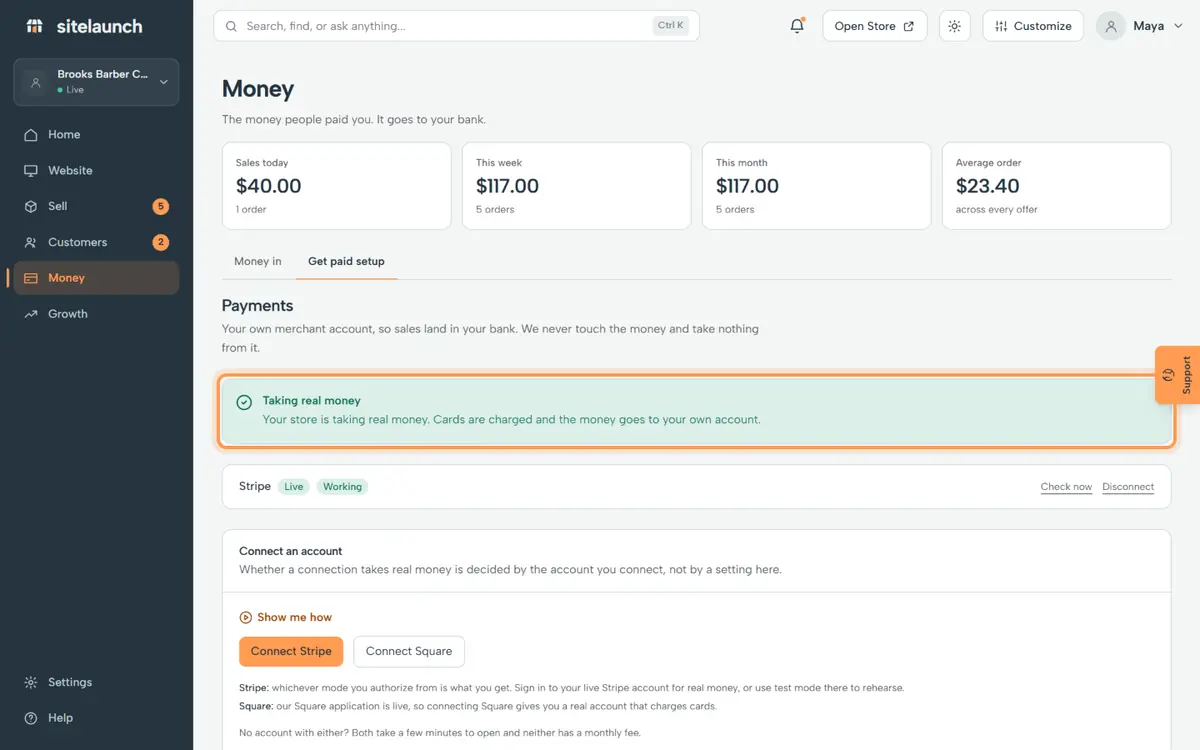Click the Connect Square button
This screenshot has height=750, width=1200.
pyautogui.click(x=409, y=651)
